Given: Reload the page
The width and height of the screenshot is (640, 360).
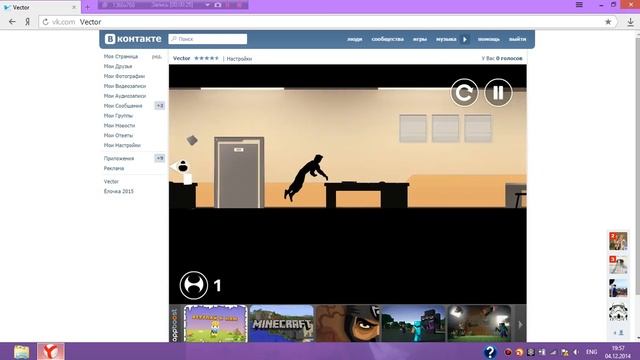Looking at the screenshot, I should (x=45, y=22).
